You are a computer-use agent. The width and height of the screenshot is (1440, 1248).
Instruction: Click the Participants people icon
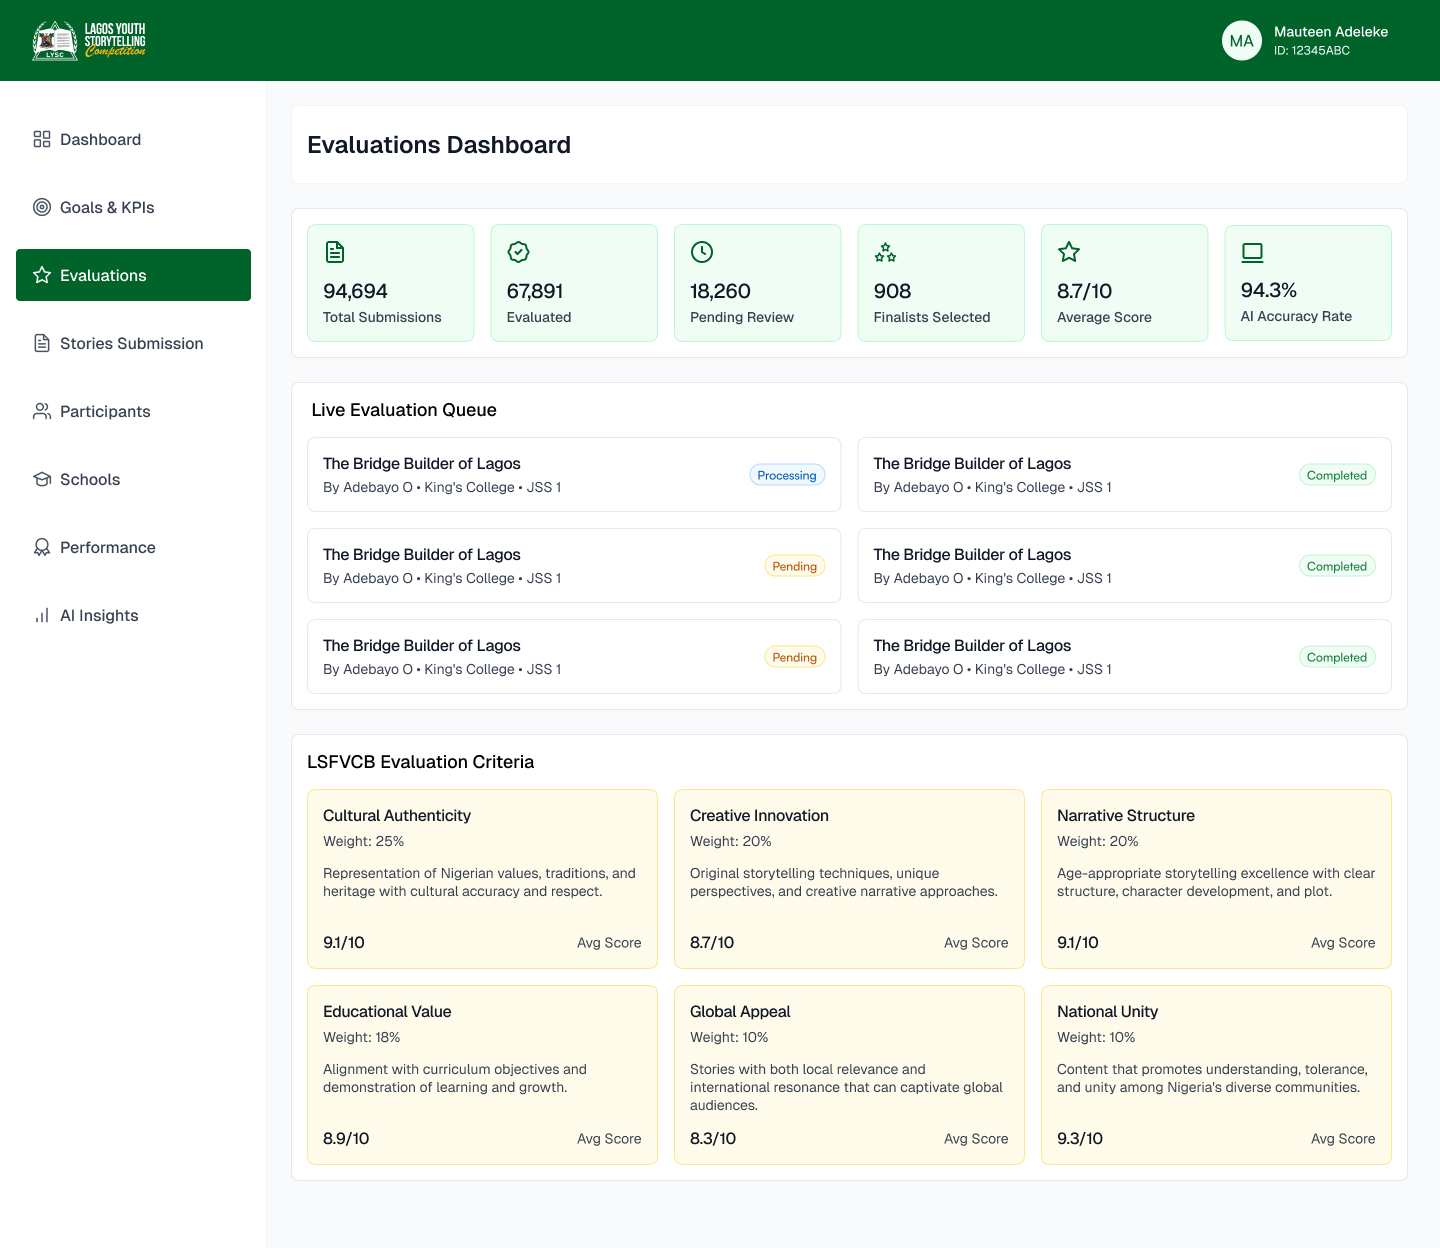point(42,411)
